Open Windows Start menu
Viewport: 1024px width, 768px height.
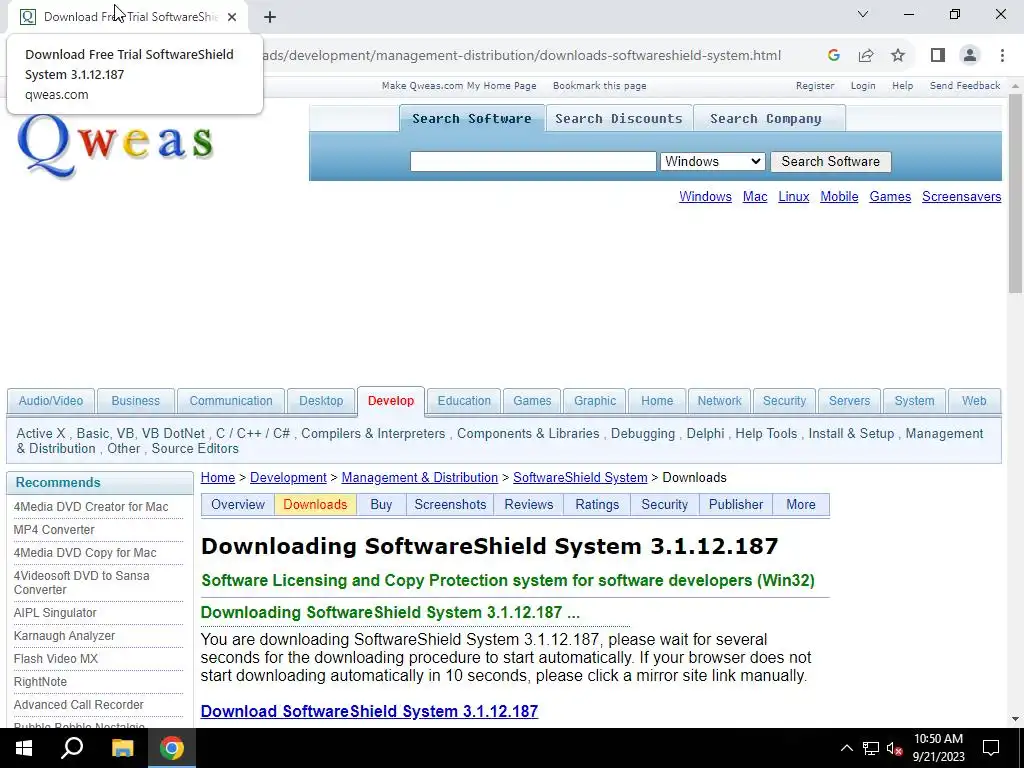24,748
